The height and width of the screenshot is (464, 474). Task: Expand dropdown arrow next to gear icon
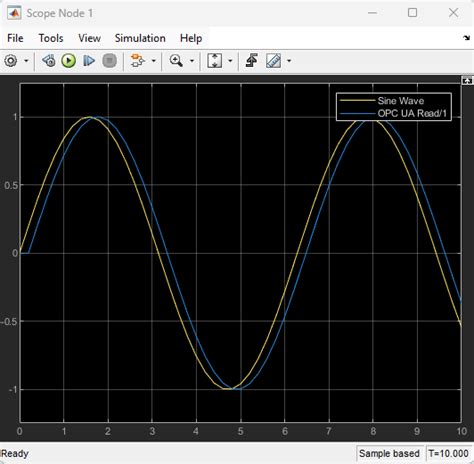click(26, 61)
